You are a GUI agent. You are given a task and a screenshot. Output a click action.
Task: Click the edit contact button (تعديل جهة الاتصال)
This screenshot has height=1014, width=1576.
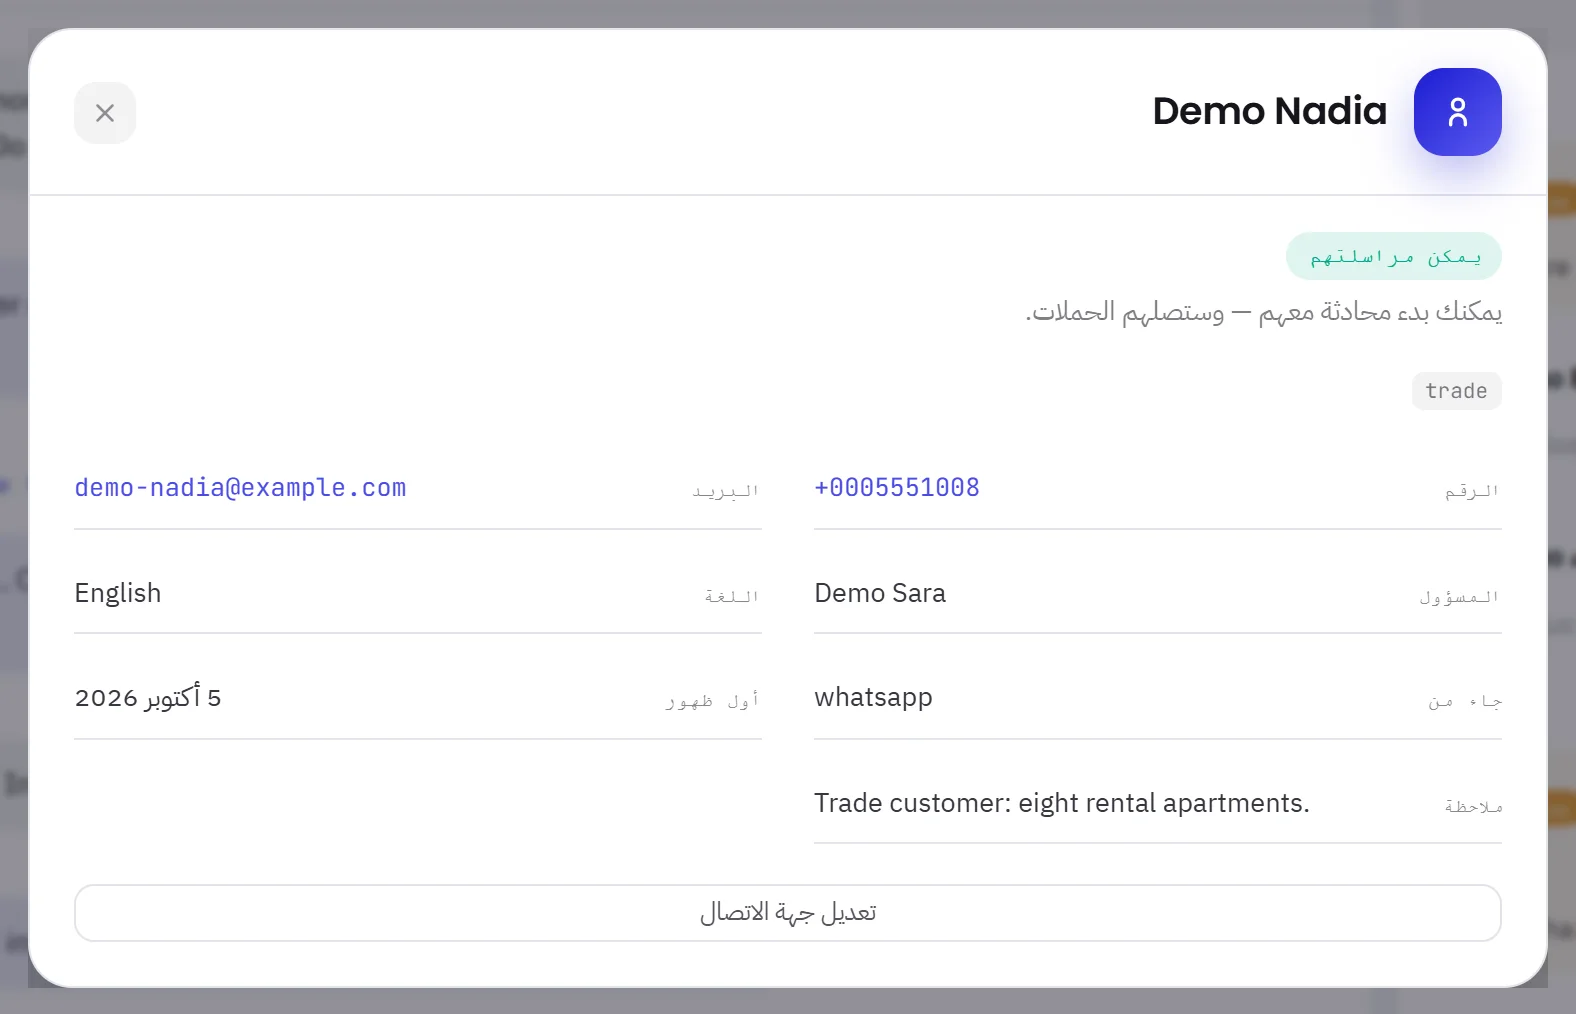coord(788,913)
